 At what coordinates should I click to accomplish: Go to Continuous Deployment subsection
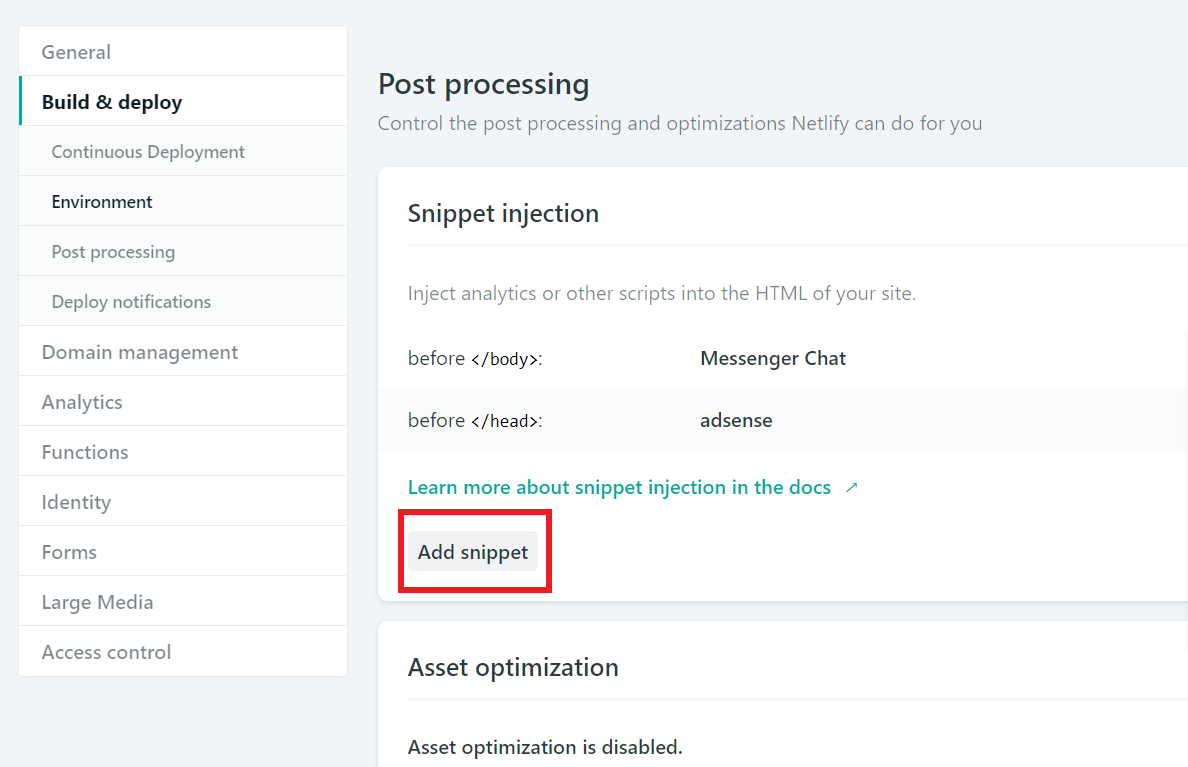(x=148, y=152)
